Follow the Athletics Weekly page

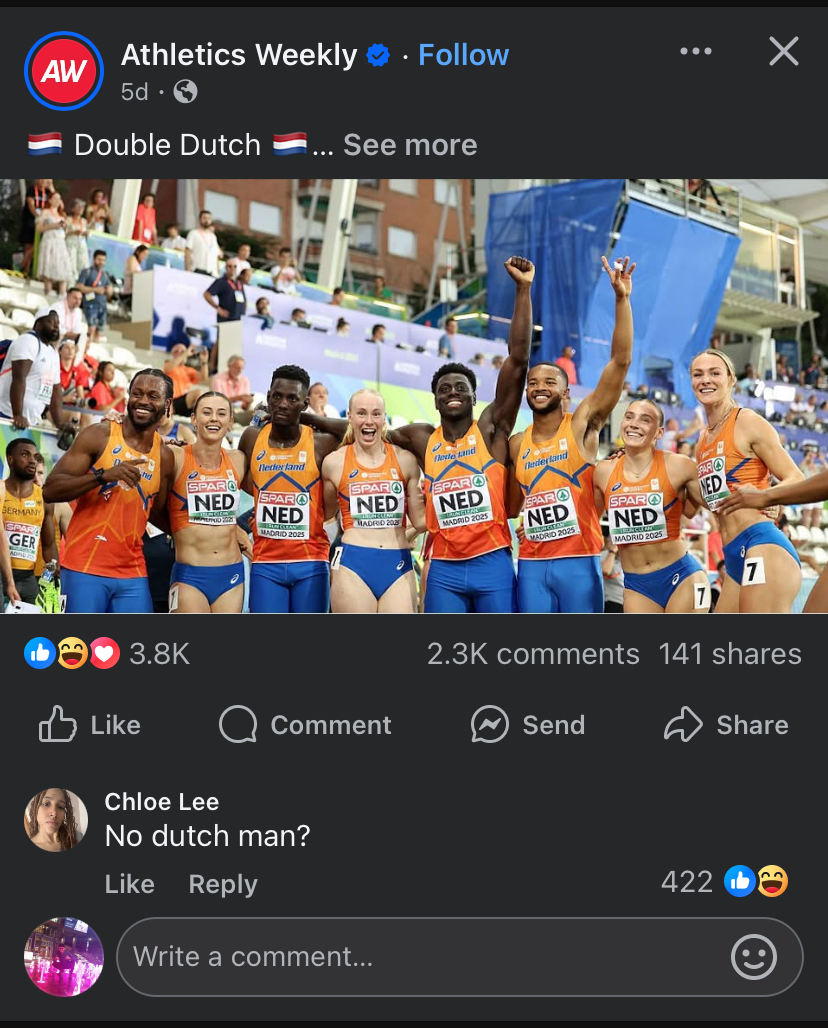pyautogui.click(x=463, y=55)
